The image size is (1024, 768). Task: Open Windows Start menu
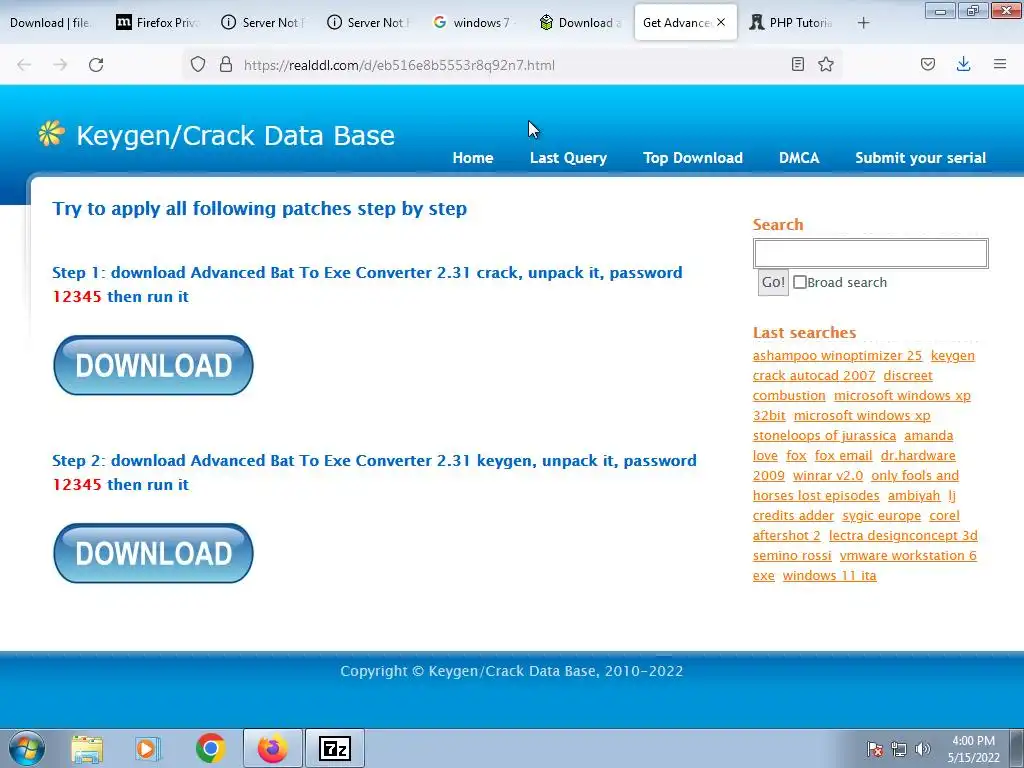pos(27,748)
